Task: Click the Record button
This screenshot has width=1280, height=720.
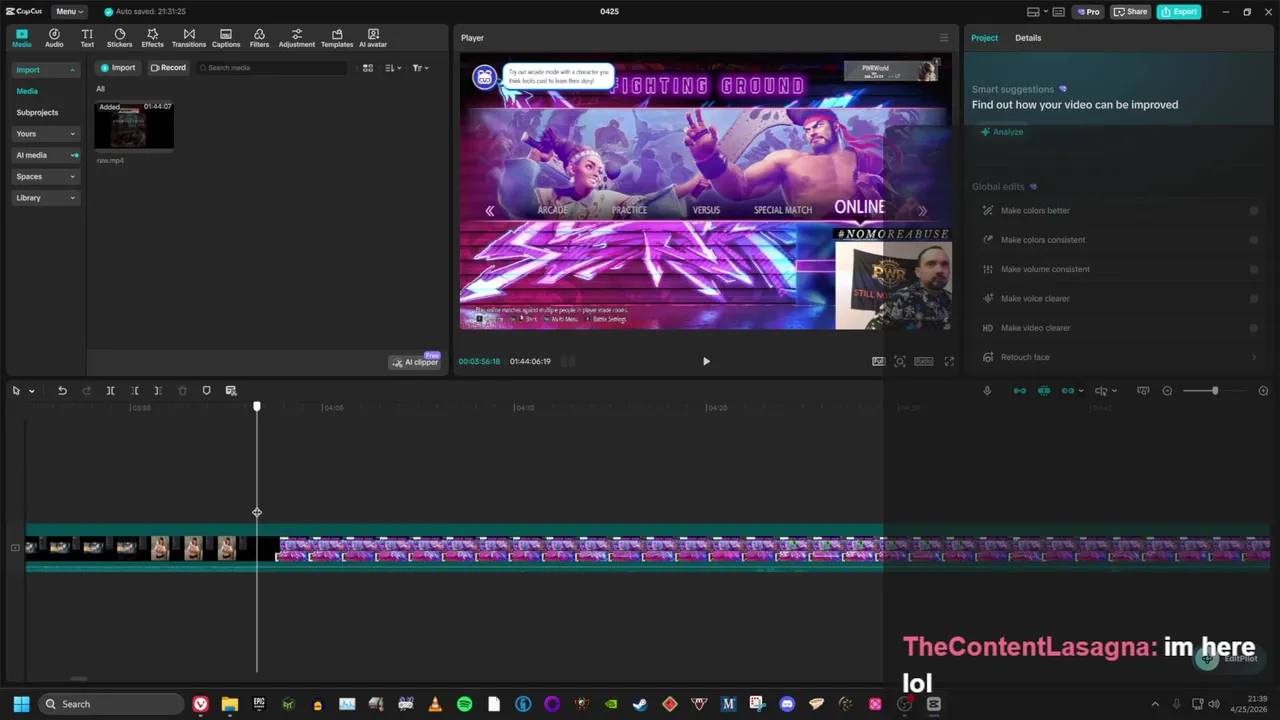Action: pos(168,68)
